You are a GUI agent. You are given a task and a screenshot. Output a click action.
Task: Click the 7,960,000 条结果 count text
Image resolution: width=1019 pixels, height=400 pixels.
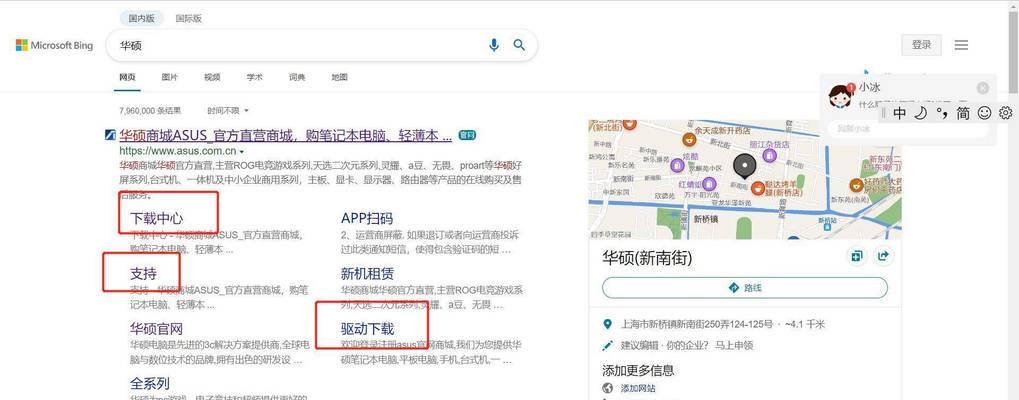click(x=150, y=111)
